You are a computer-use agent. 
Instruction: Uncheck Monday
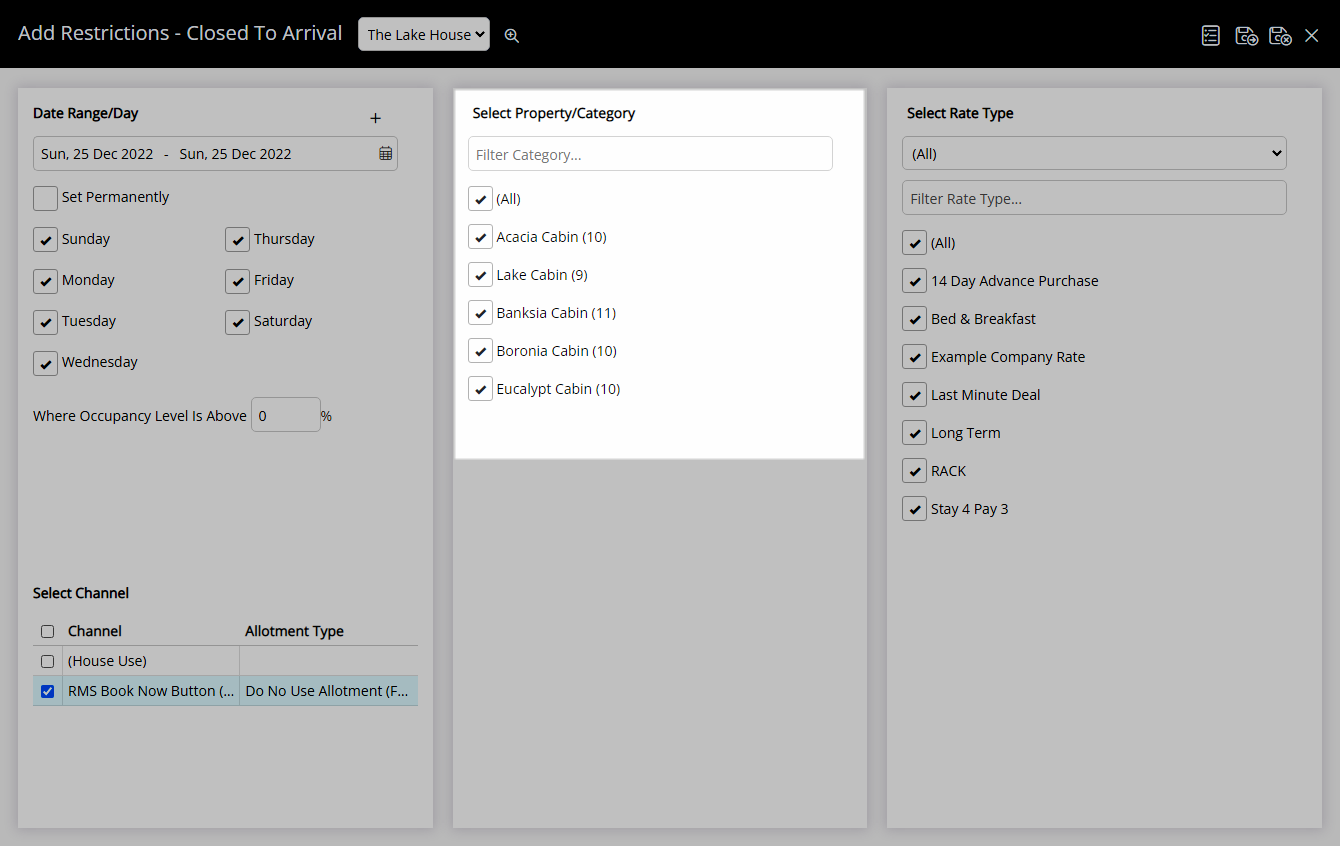pyautogui.click(x=45, y=281)
